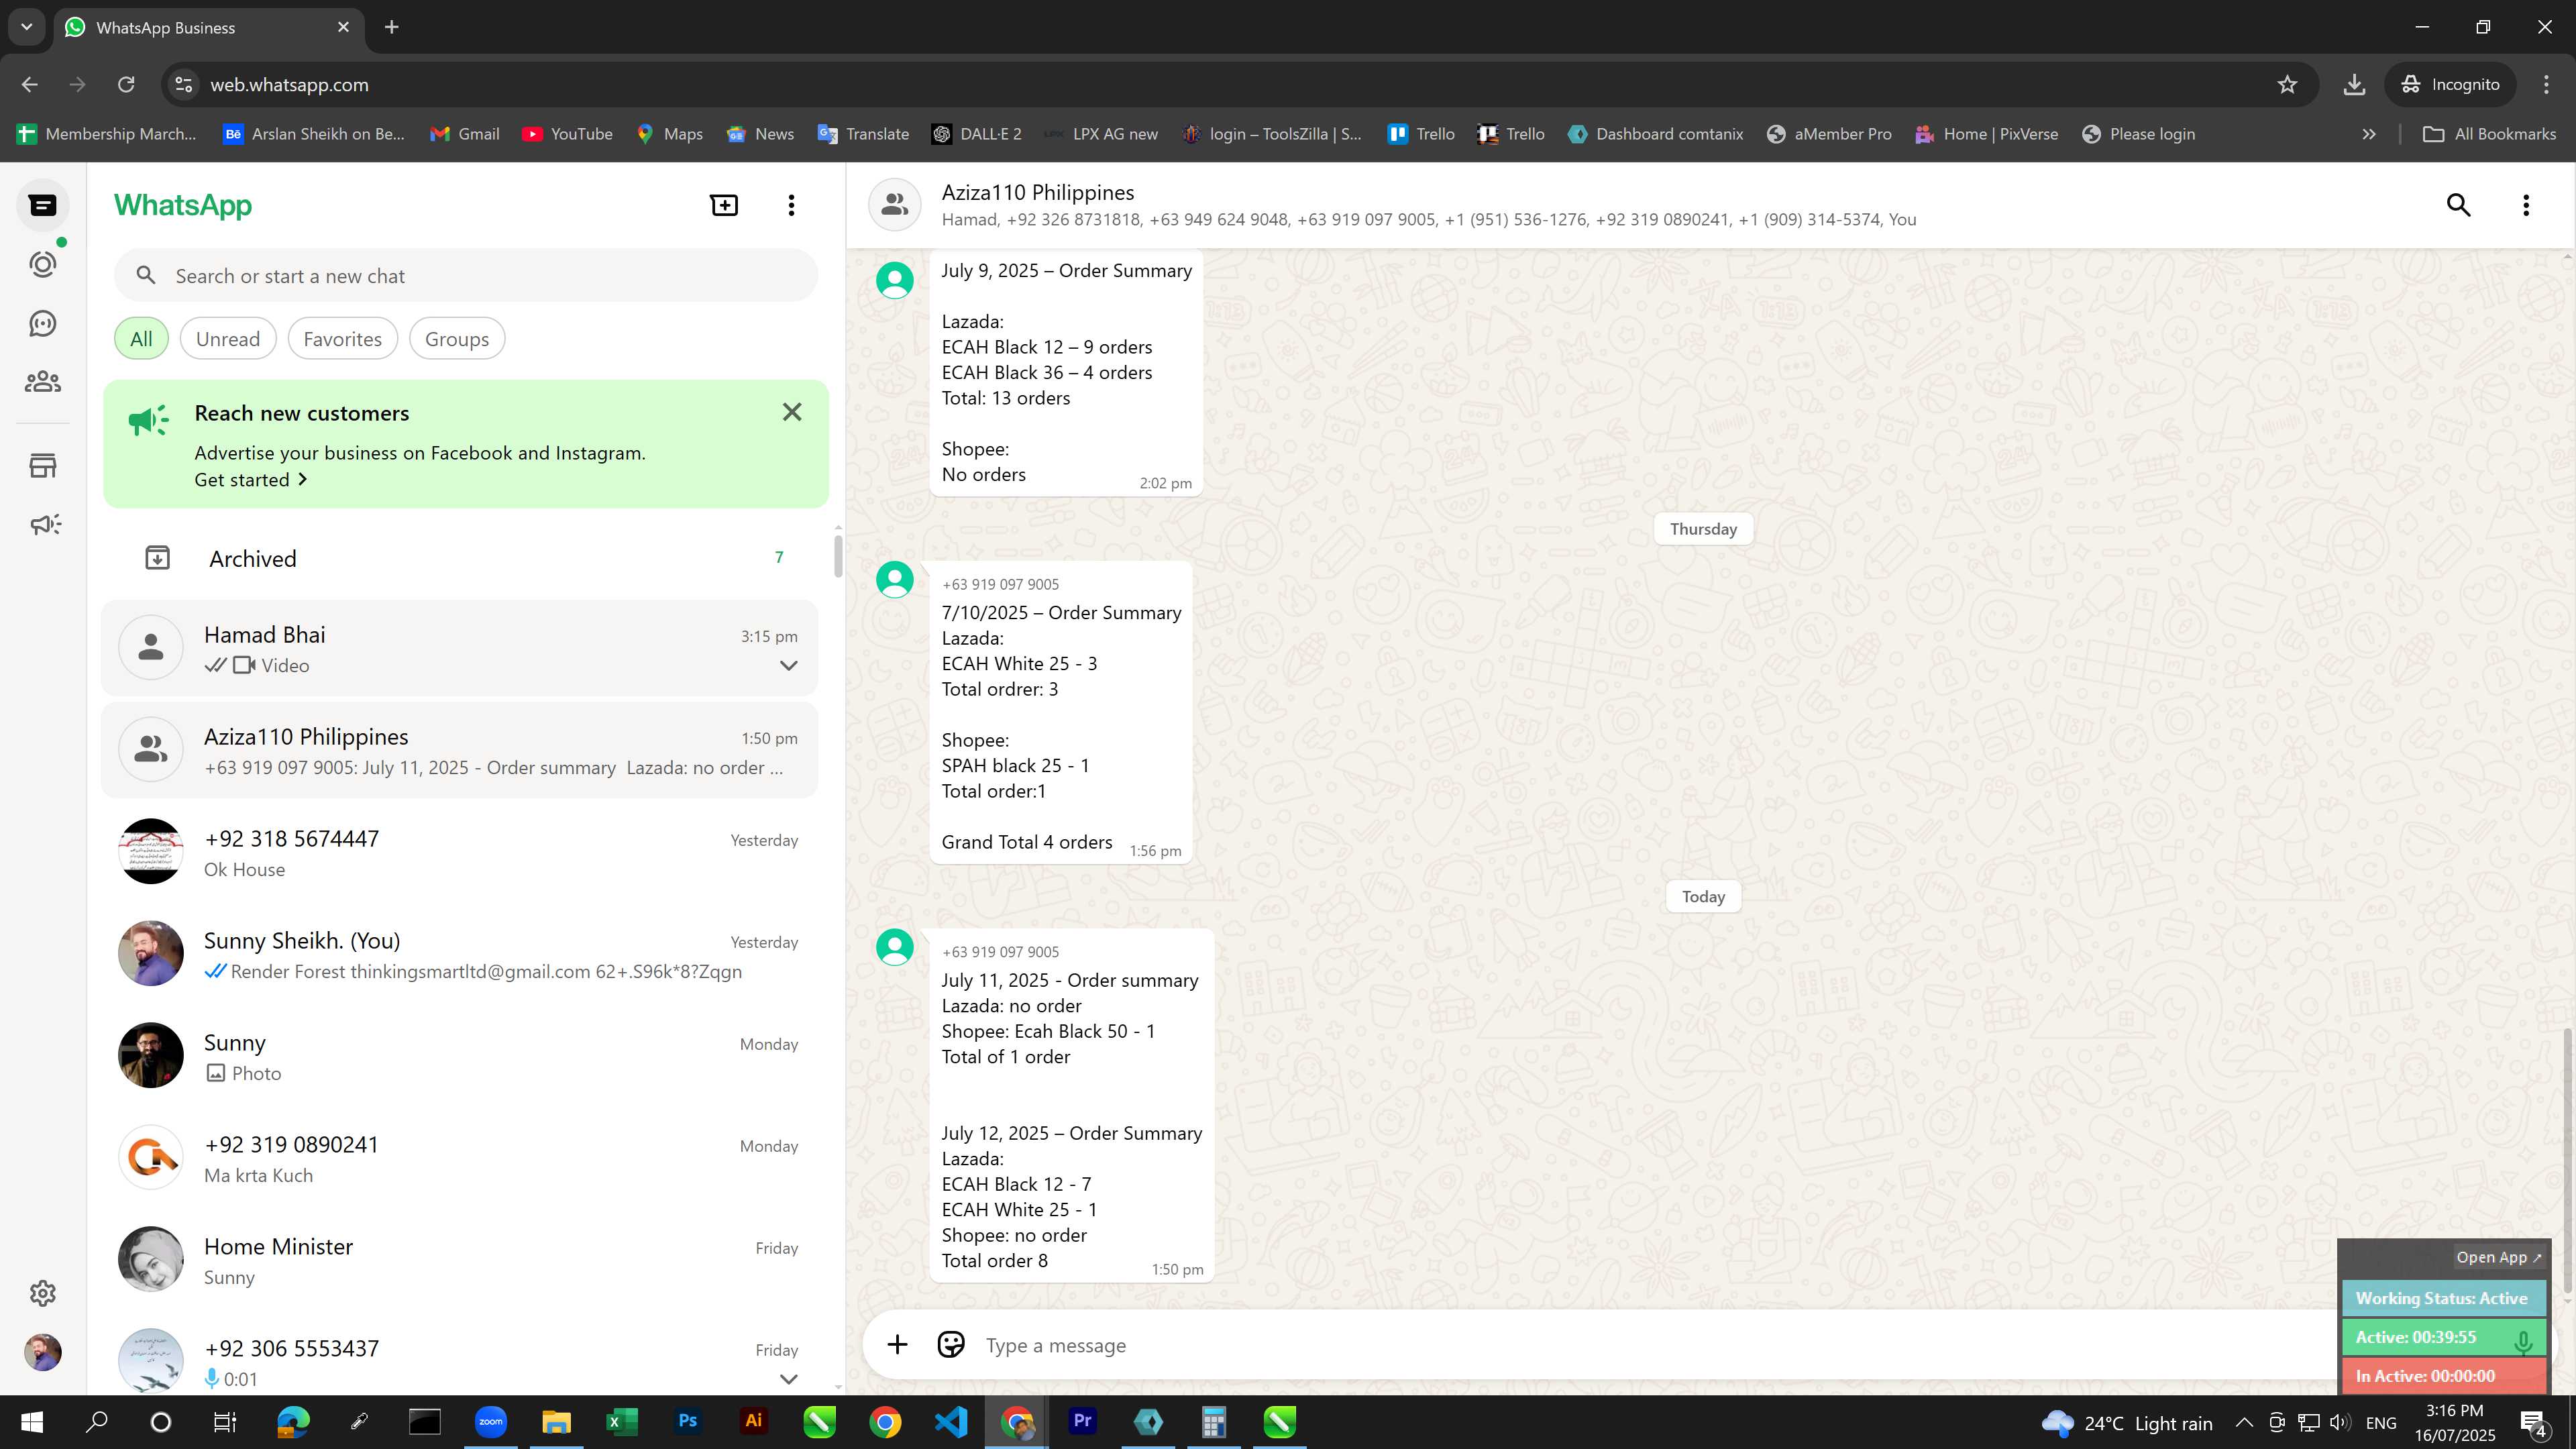Open the attach plus icon in the message bar
The width and height of the screenshot is (2576, 1449).
pos(897,1345)
